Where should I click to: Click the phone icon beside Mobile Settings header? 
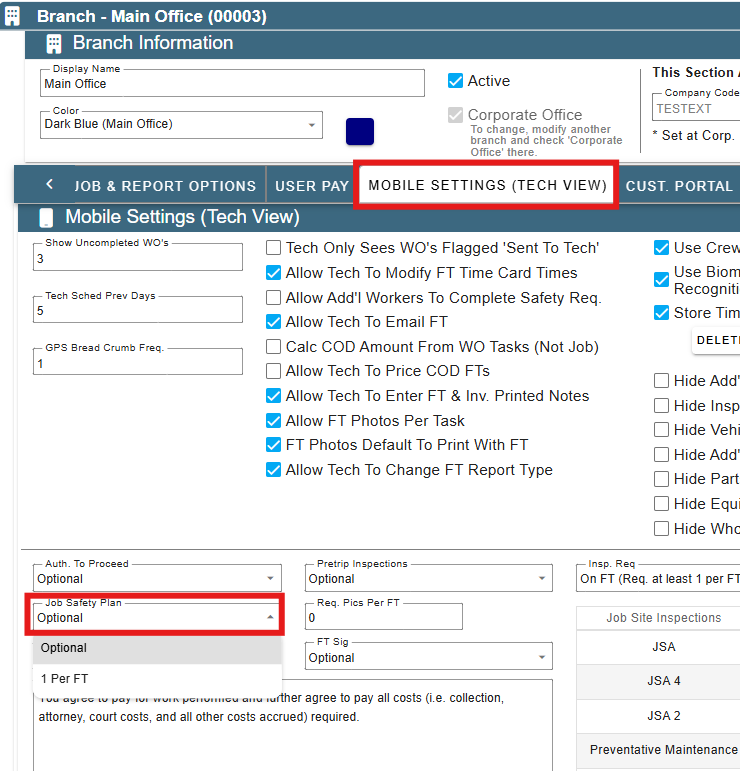[x=46, y=217]
